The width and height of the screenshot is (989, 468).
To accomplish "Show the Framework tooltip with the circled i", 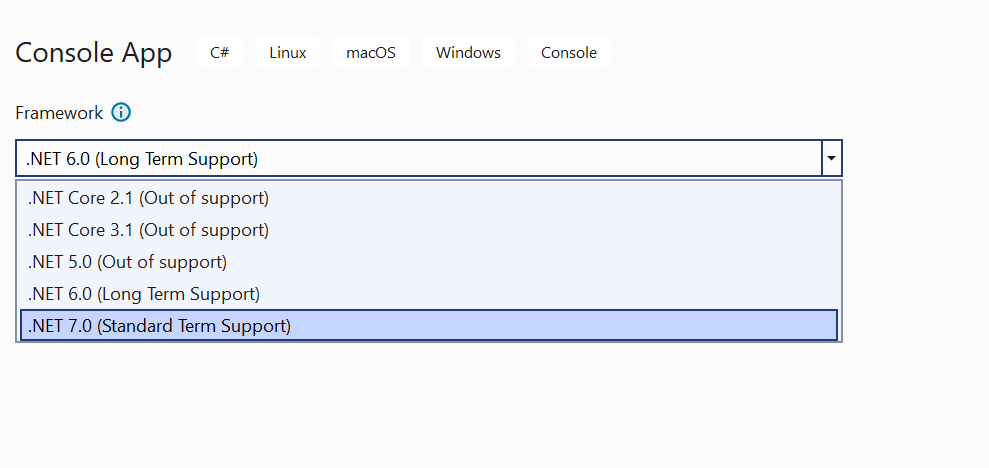I will click(121, 113).
